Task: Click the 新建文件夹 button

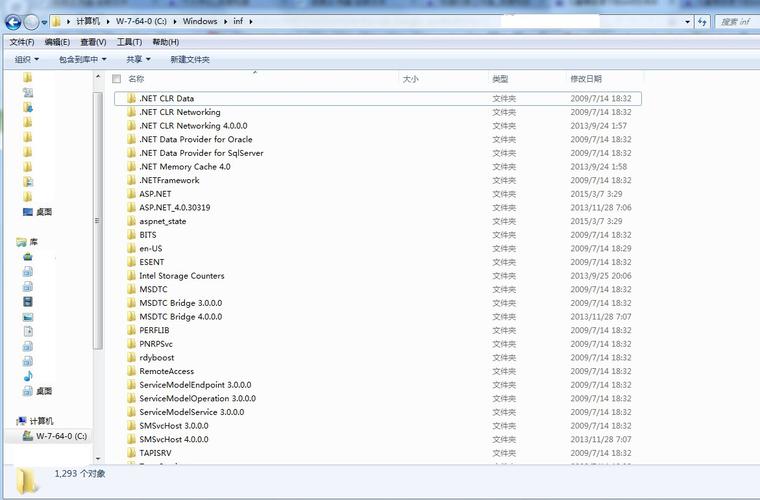Action: point(190,59)
